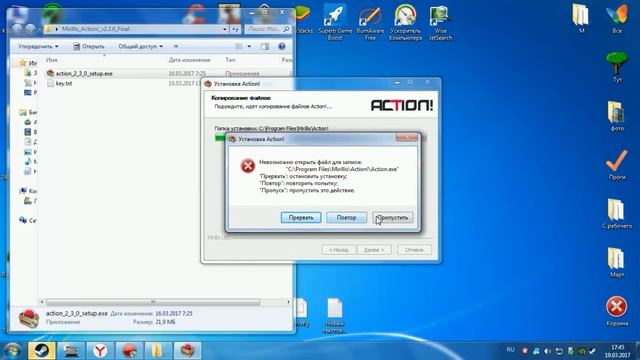Sort by Имя column header

52,60
